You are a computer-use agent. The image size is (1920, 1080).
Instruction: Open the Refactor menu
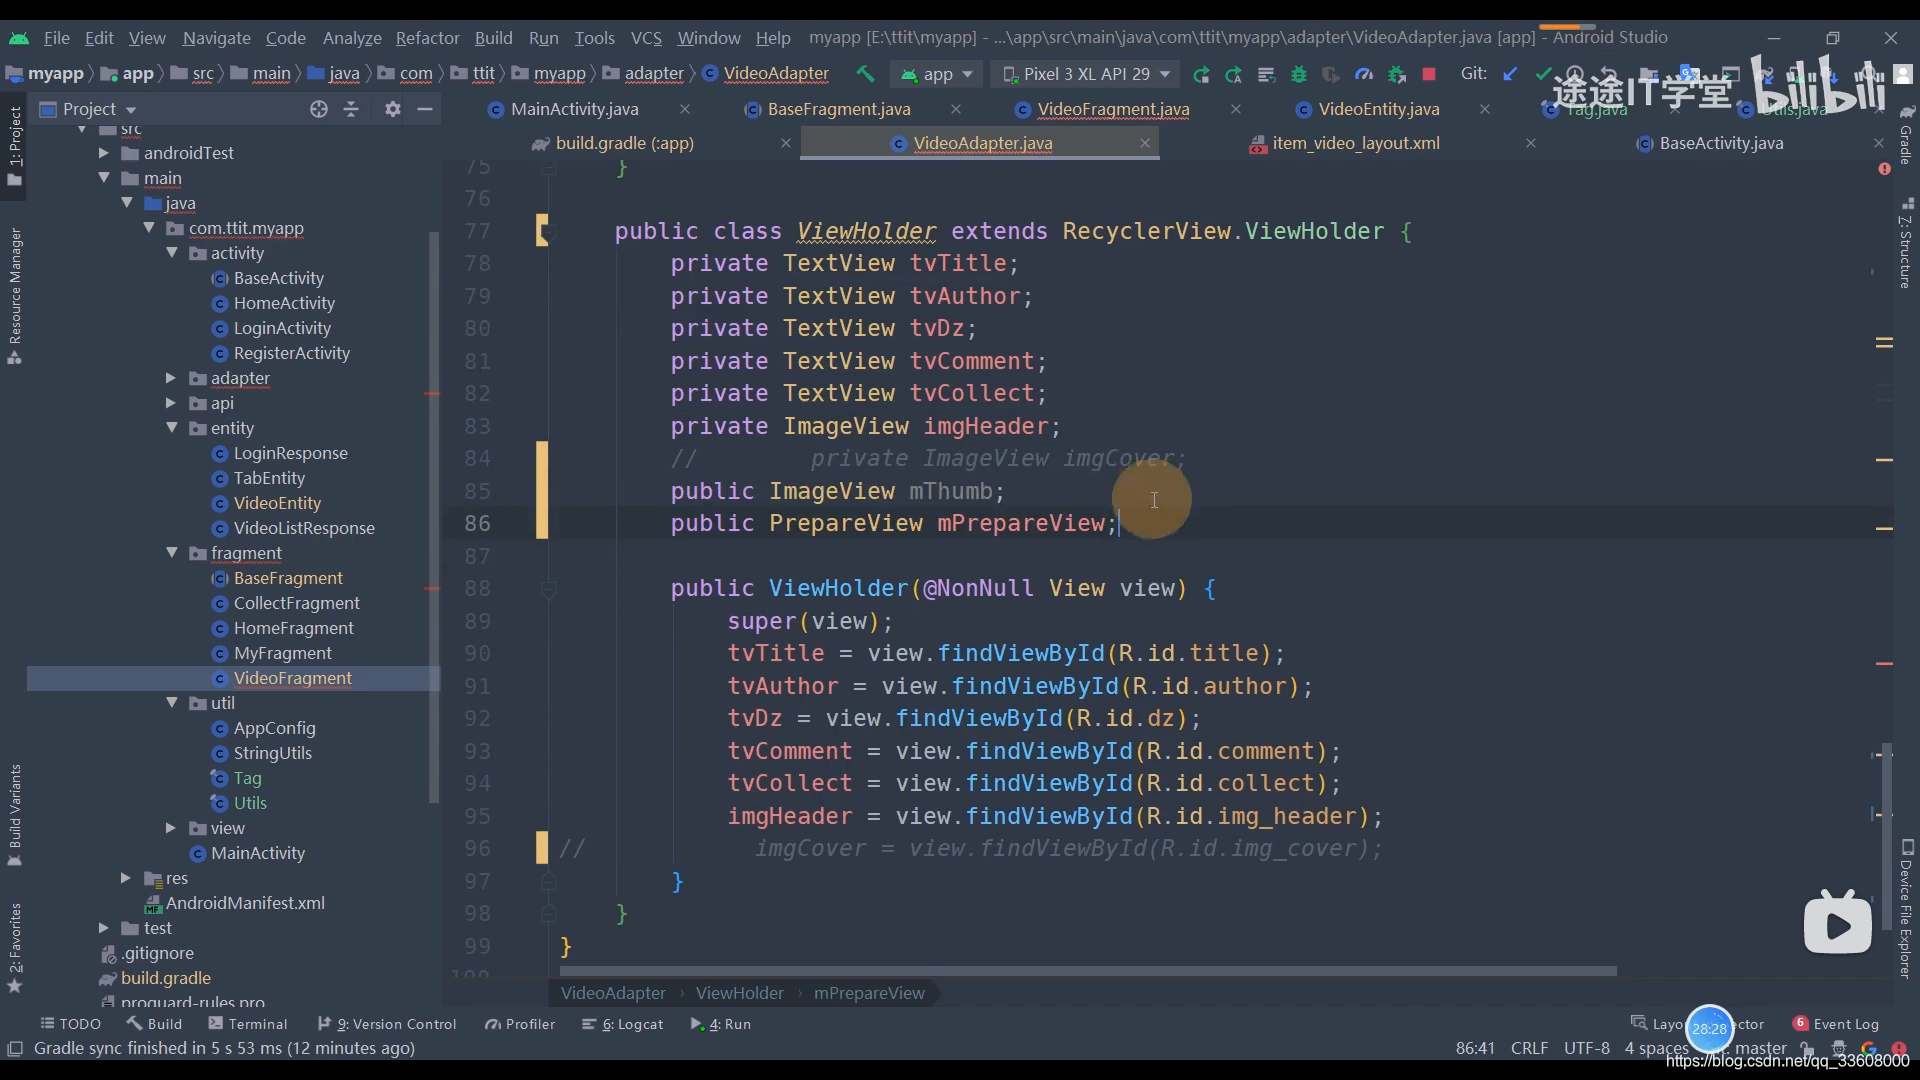pyautogui.click(x=427, y=38)
